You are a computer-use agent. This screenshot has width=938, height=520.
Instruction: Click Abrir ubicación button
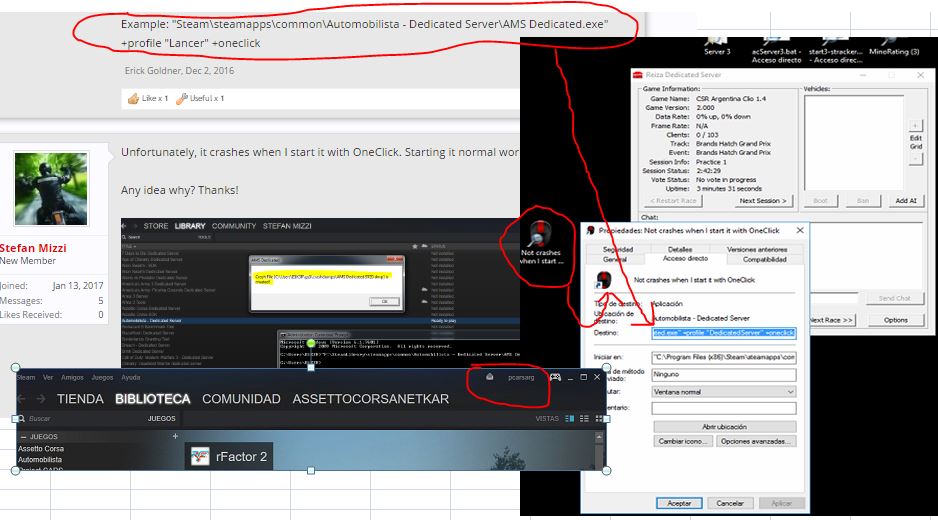tap(724, 427)
